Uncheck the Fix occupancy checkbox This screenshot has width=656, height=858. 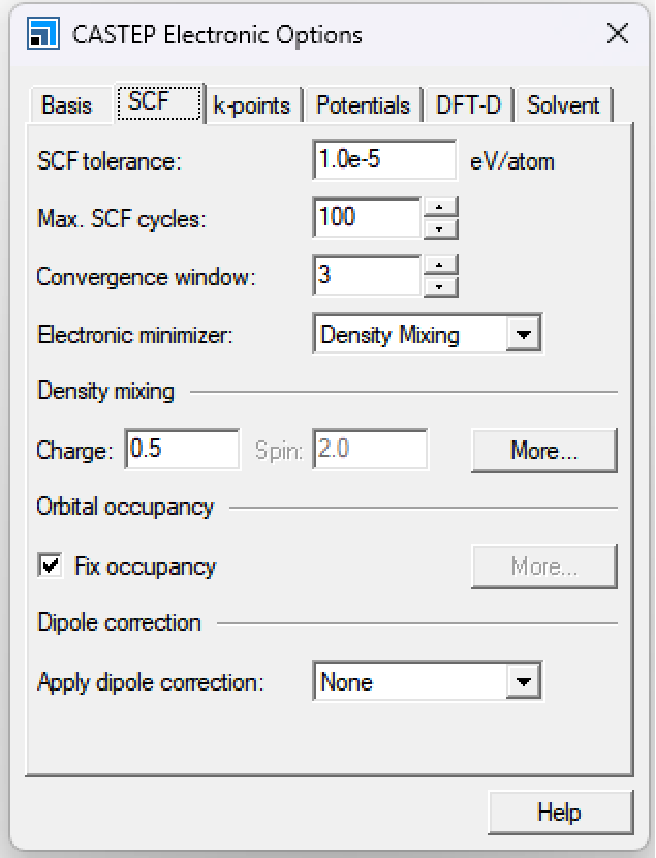(x=49, y=566)
